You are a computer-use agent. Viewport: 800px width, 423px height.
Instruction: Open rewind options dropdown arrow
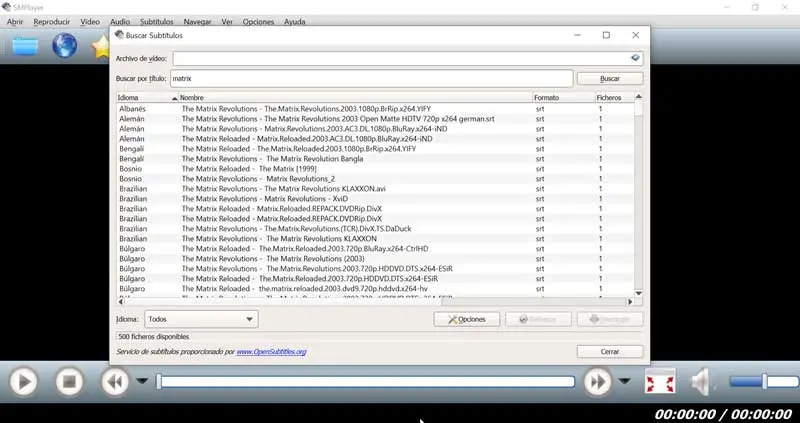(x=142, y=381)
